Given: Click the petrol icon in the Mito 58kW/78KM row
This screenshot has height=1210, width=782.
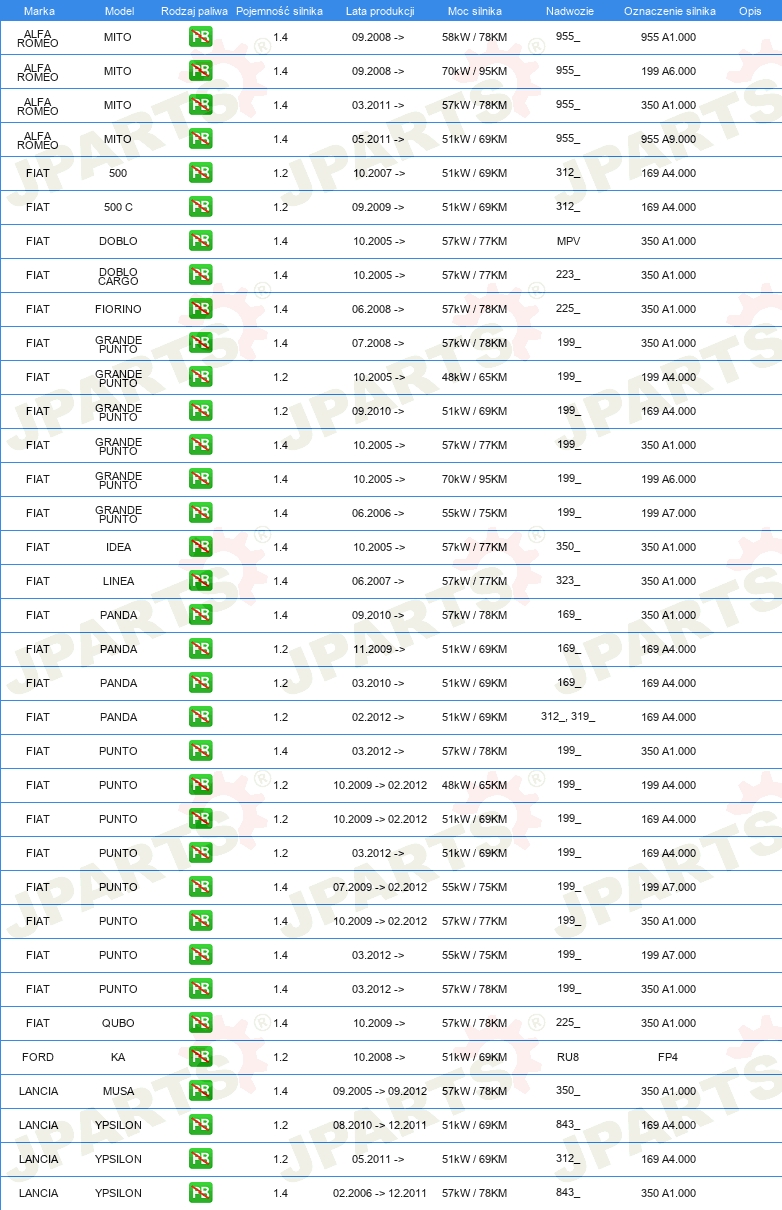Looking at the screenshot, I should 200,37.
